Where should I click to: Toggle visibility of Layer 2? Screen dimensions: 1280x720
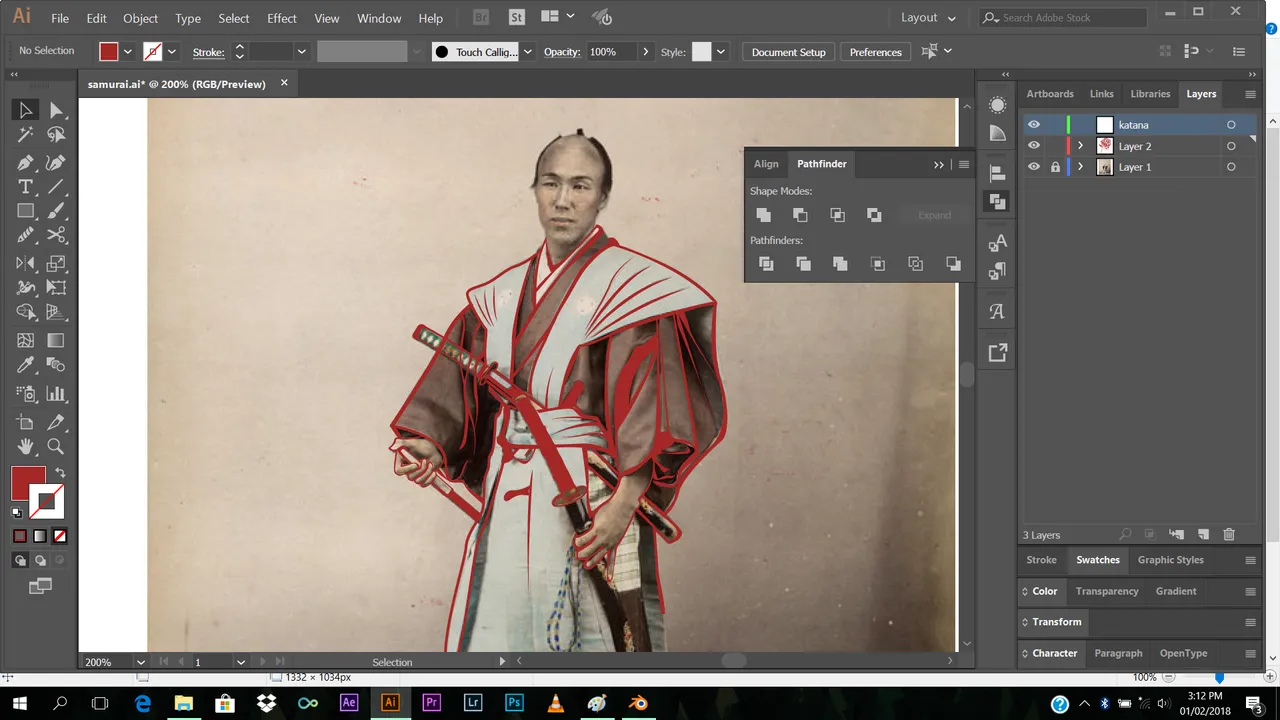coord(1034,146)
